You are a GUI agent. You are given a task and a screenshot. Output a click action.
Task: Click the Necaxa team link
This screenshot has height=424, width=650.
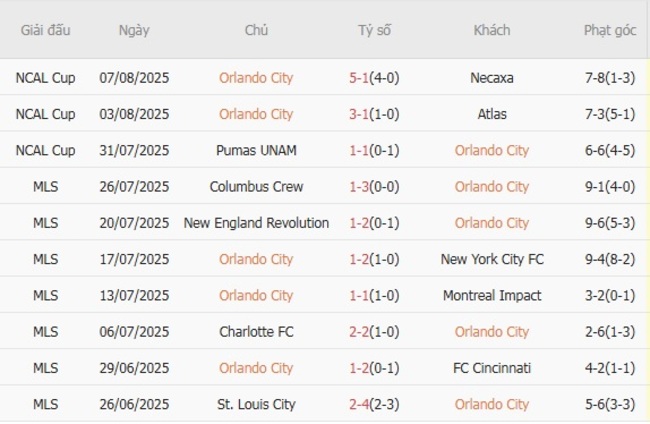(x=491, y=78)
